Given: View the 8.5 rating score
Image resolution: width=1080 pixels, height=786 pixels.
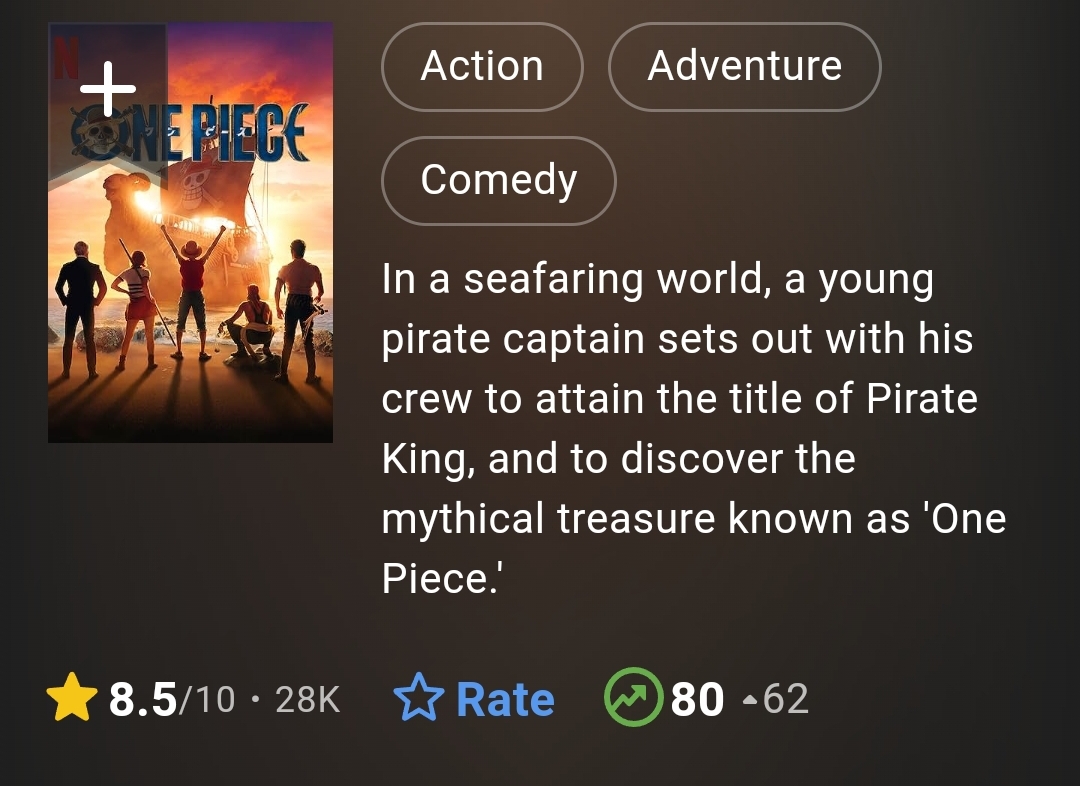Looking at the screenshot, I should pos(143,700).
